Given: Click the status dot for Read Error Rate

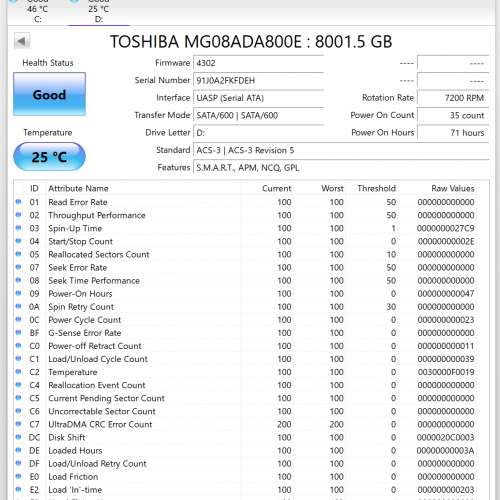Looking at the screenshot, I should pyautogui.click(x=18, y=202).
